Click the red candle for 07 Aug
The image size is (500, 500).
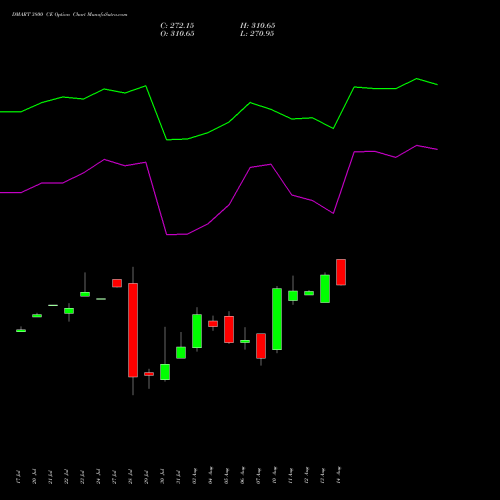pyautogui.click(x=261, y=346)
